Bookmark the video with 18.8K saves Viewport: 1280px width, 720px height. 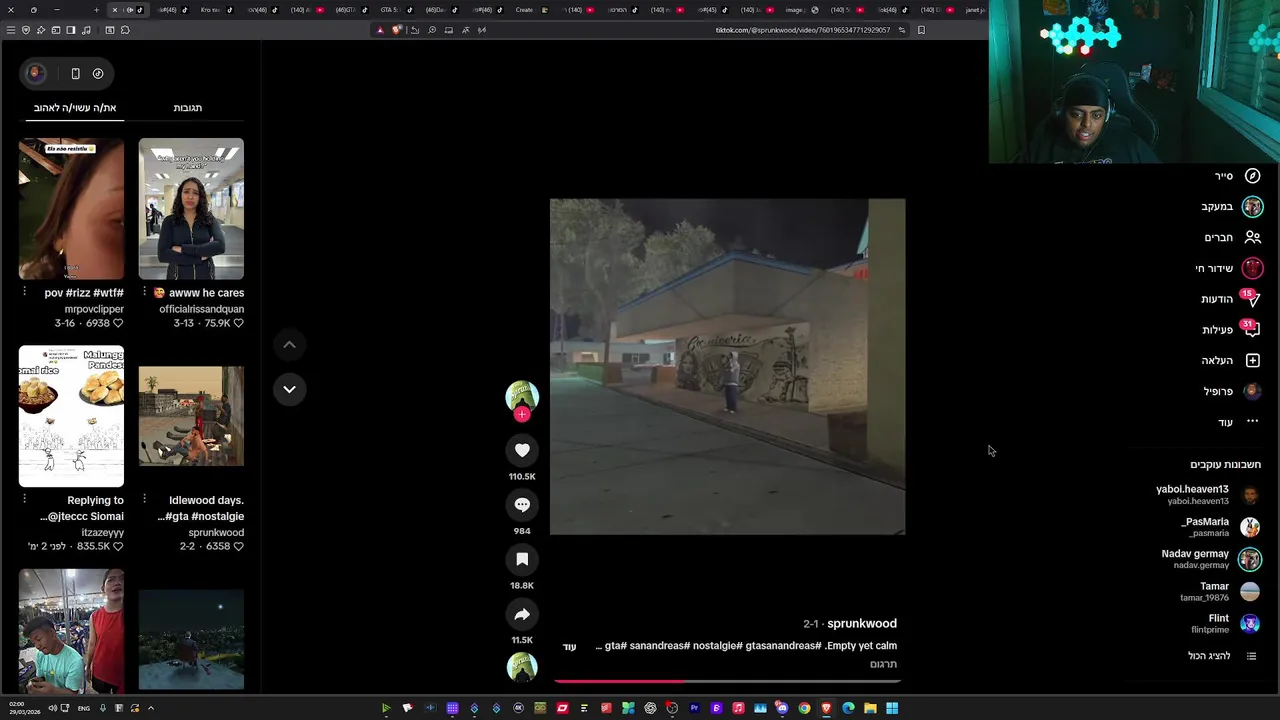point(522,560)
